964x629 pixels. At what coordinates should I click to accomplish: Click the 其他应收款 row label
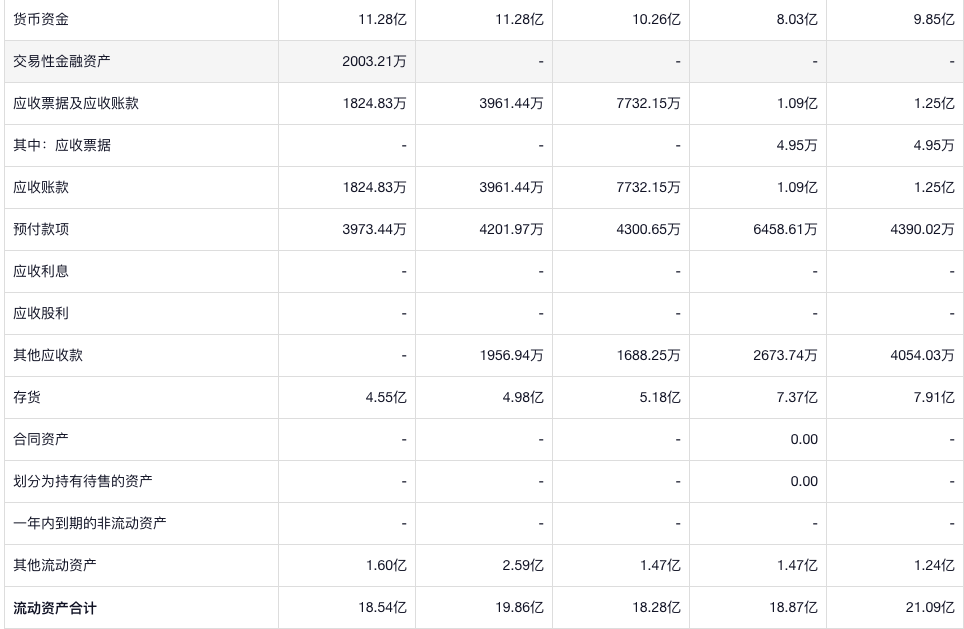(48, 355)
